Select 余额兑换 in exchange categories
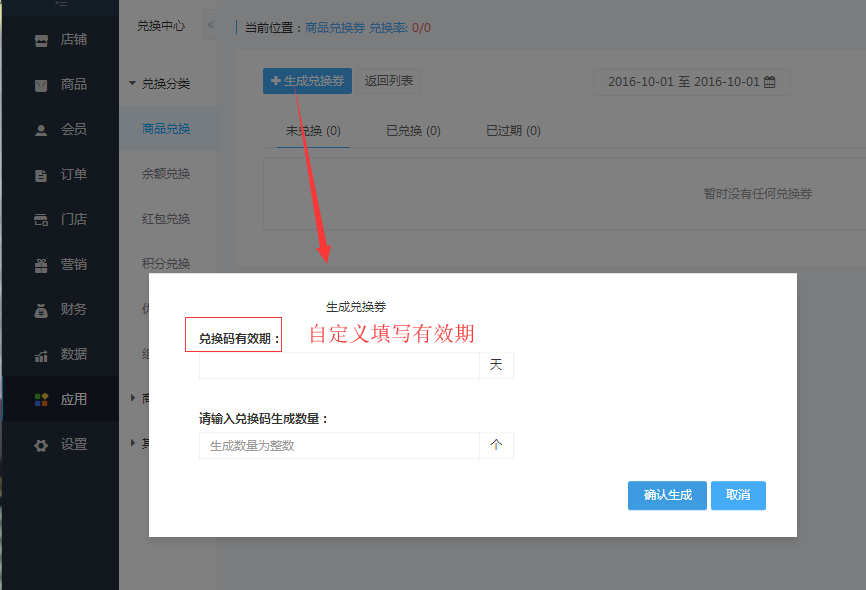 click(x=168, y=173)
